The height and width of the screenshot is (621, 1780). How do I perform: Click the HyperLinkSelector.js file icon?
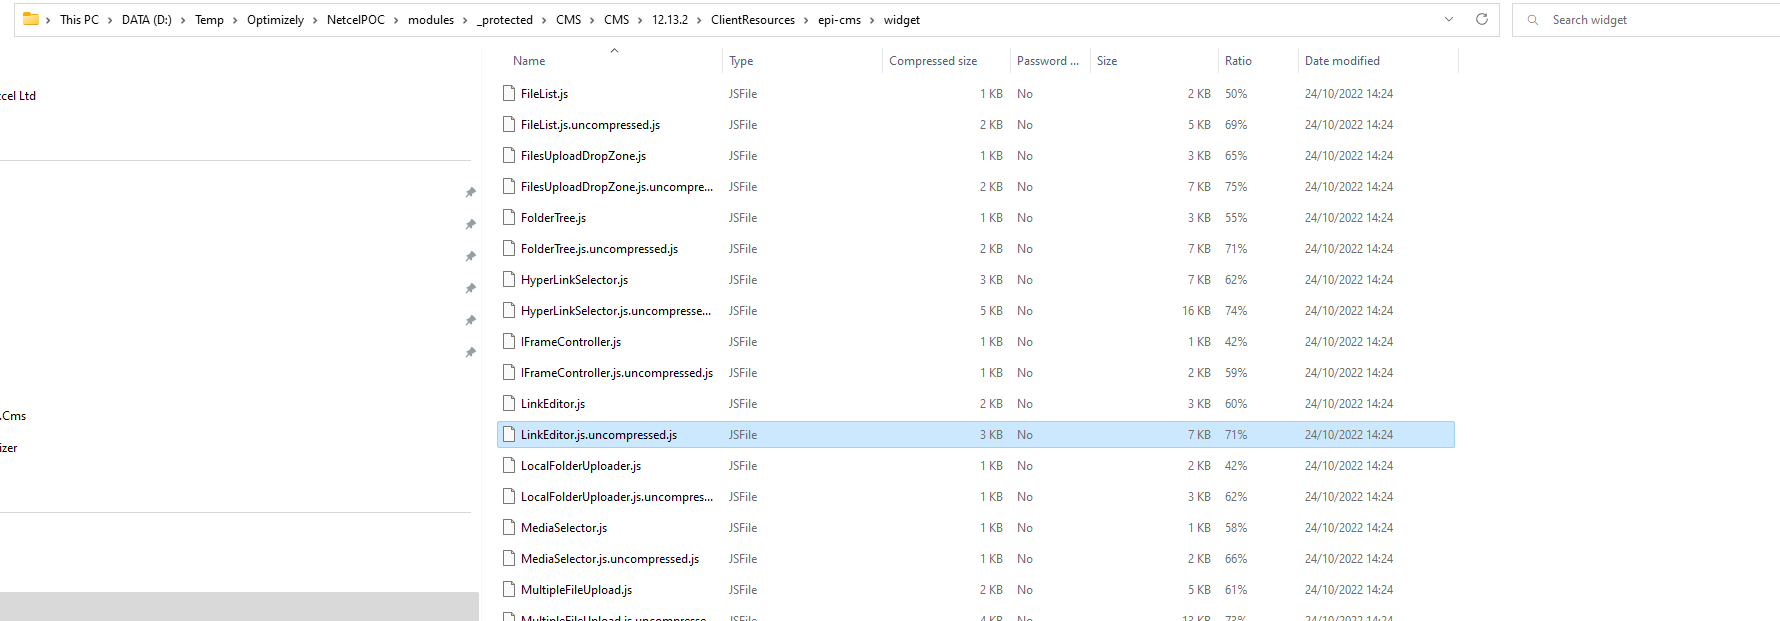pos(509,280)
